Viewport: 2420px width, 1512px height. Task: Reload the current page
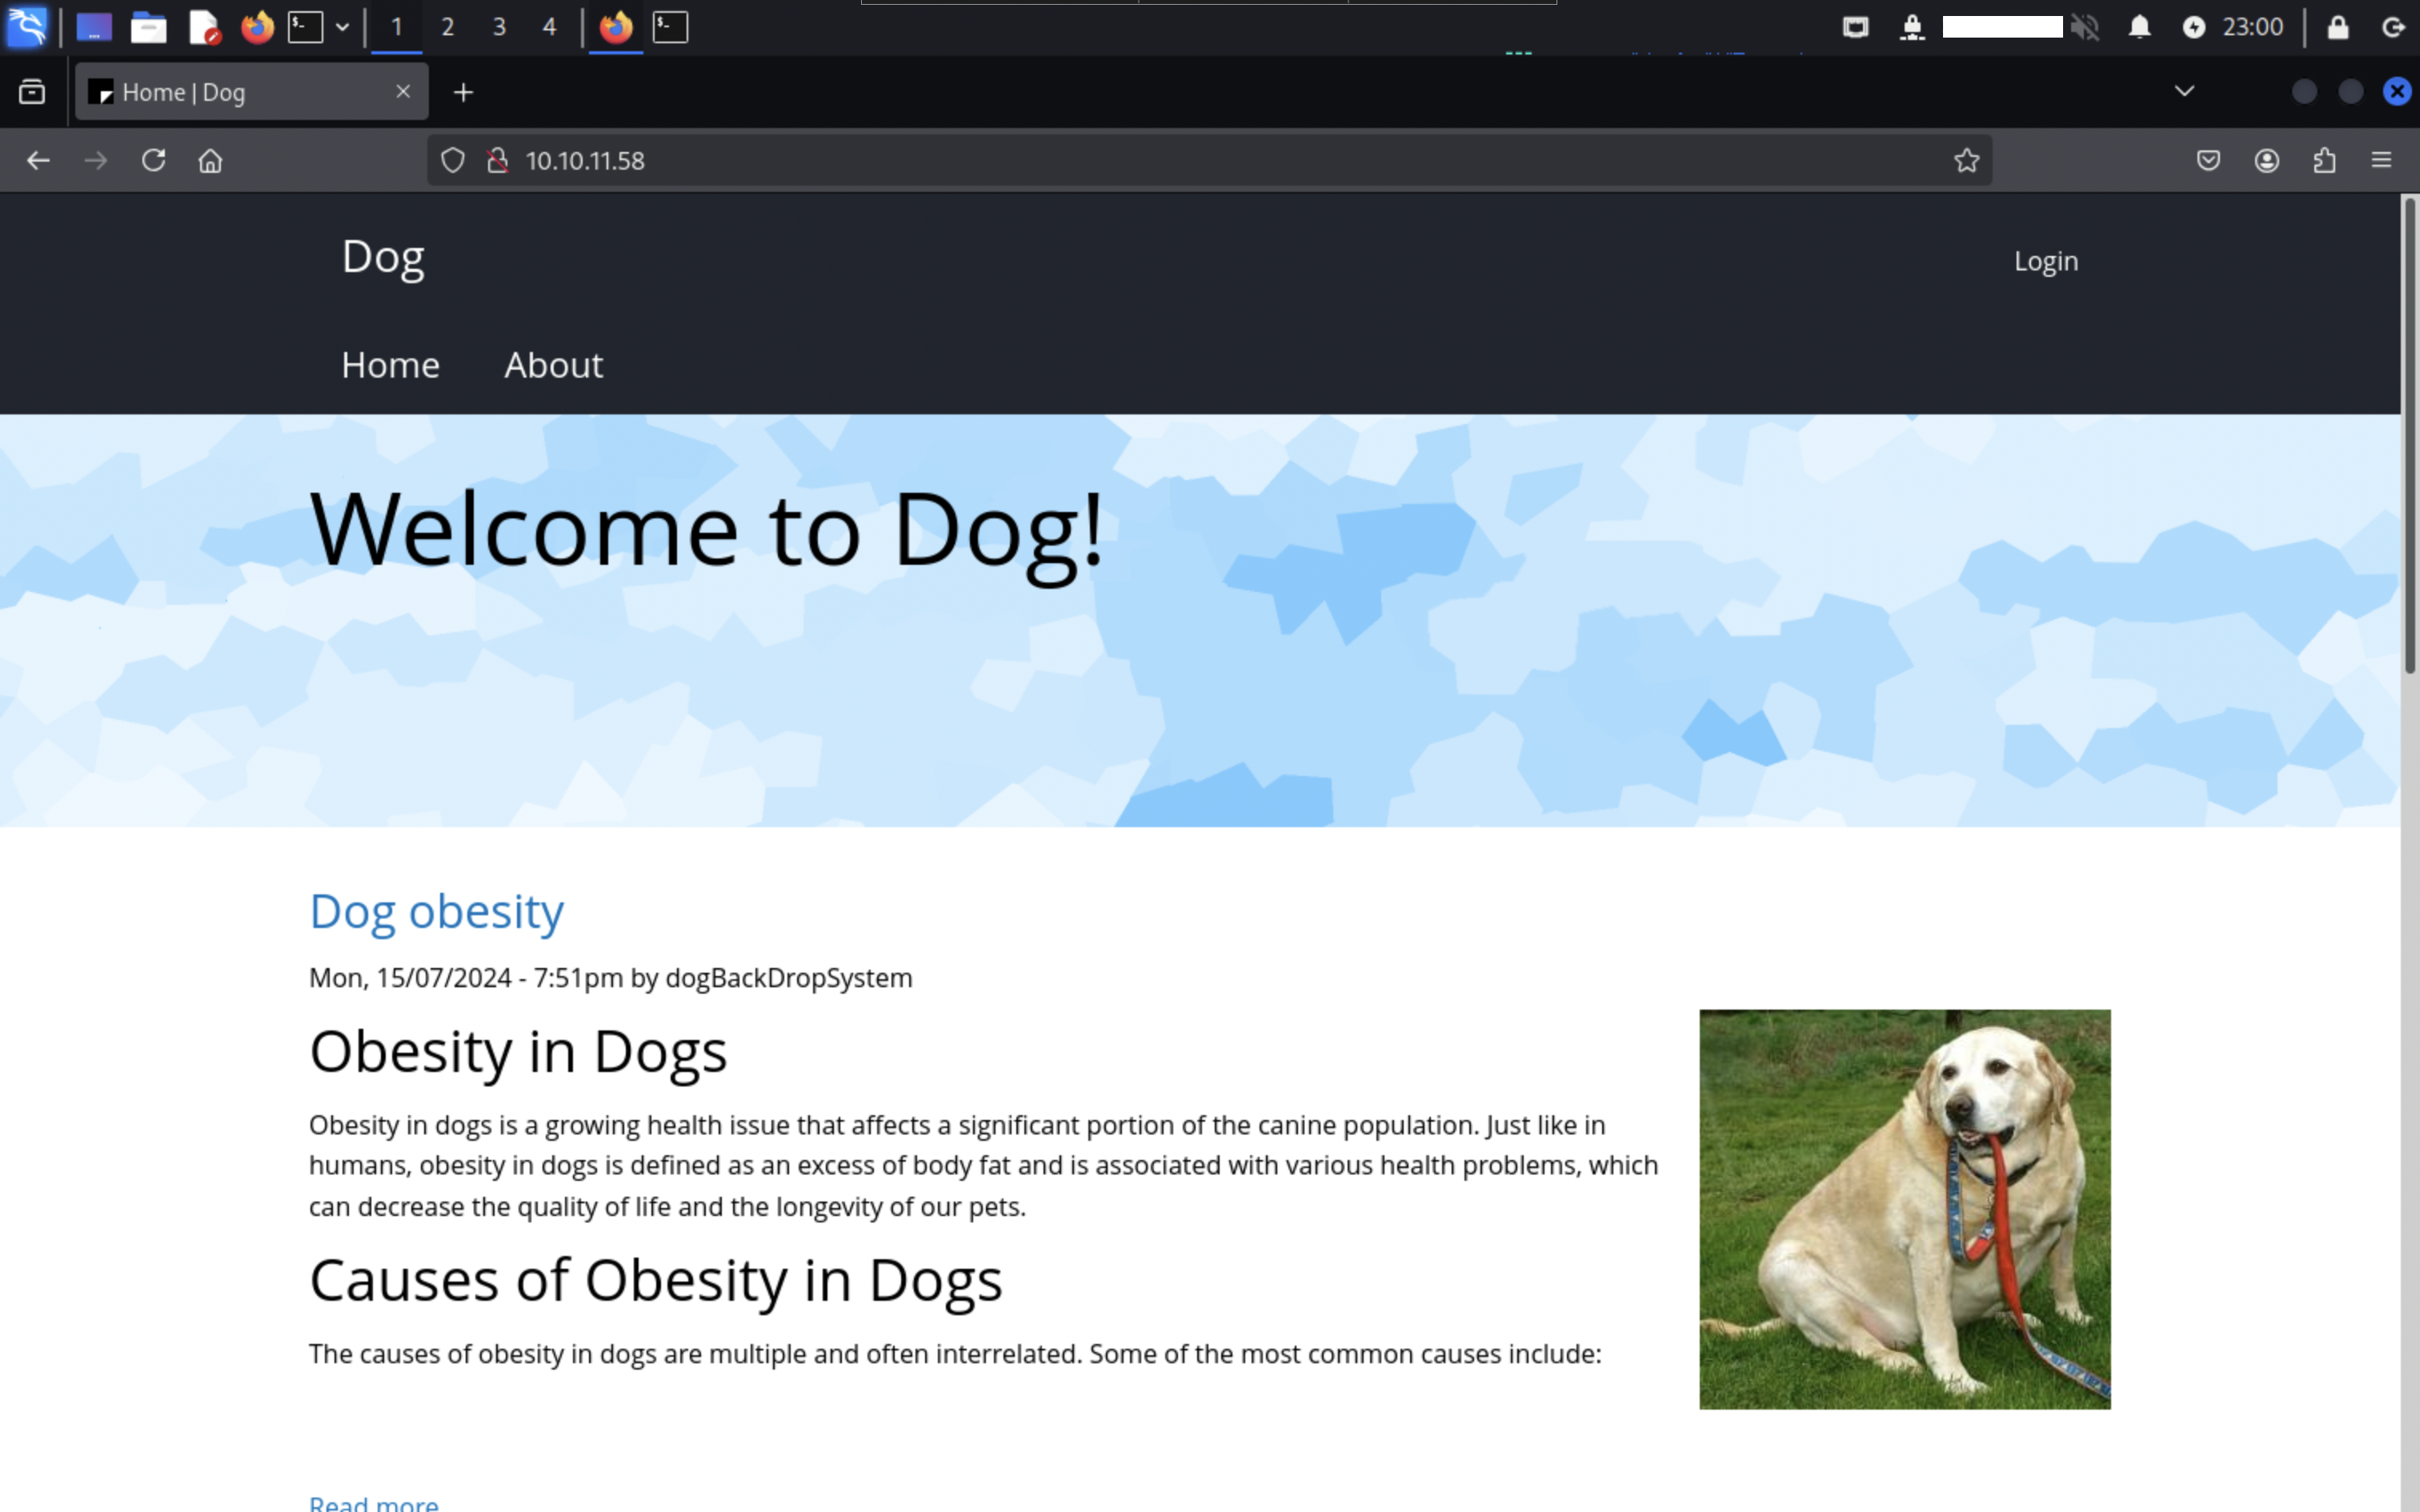[x=153, y=160]
